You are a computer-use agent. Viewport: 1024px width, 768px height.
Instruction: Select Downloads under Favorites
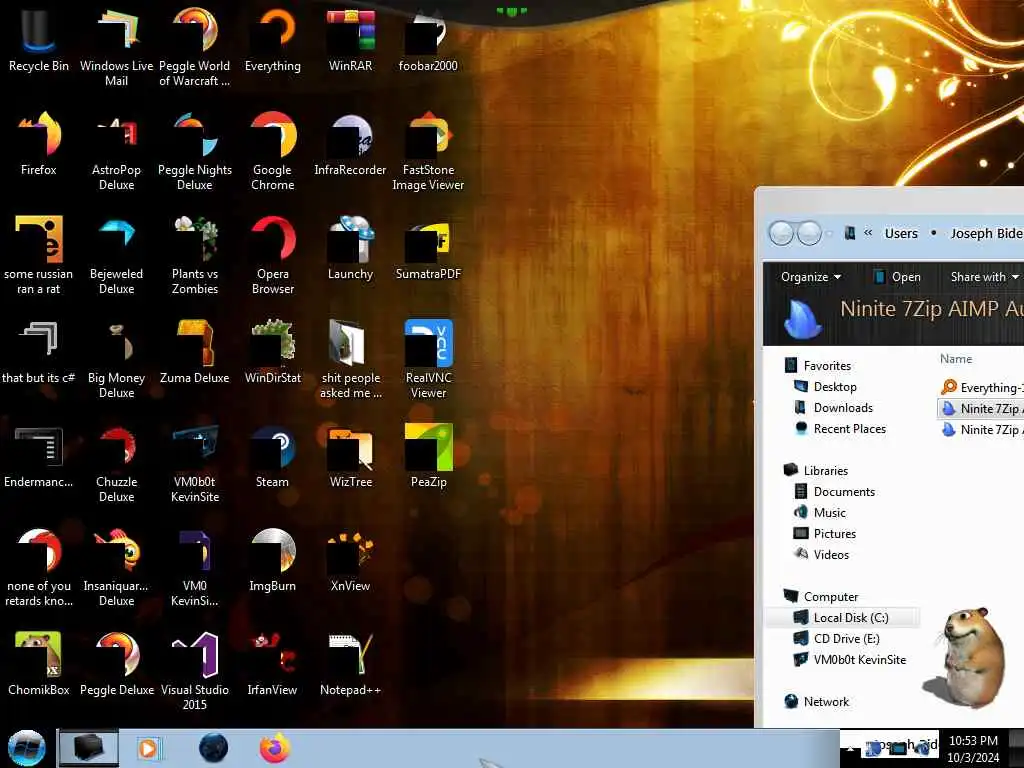833,408
